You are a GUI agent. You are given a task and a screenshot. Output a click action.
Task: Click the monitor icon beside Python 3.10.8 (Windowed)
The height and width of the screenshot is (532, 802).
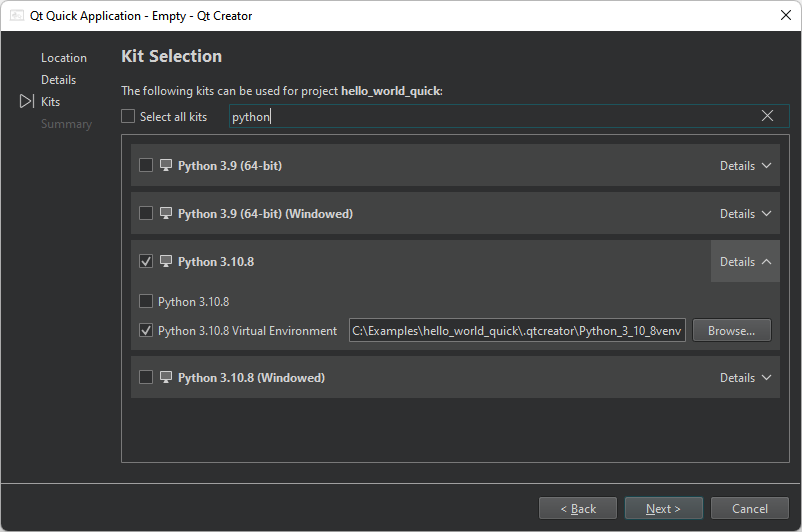pos(166,377)
